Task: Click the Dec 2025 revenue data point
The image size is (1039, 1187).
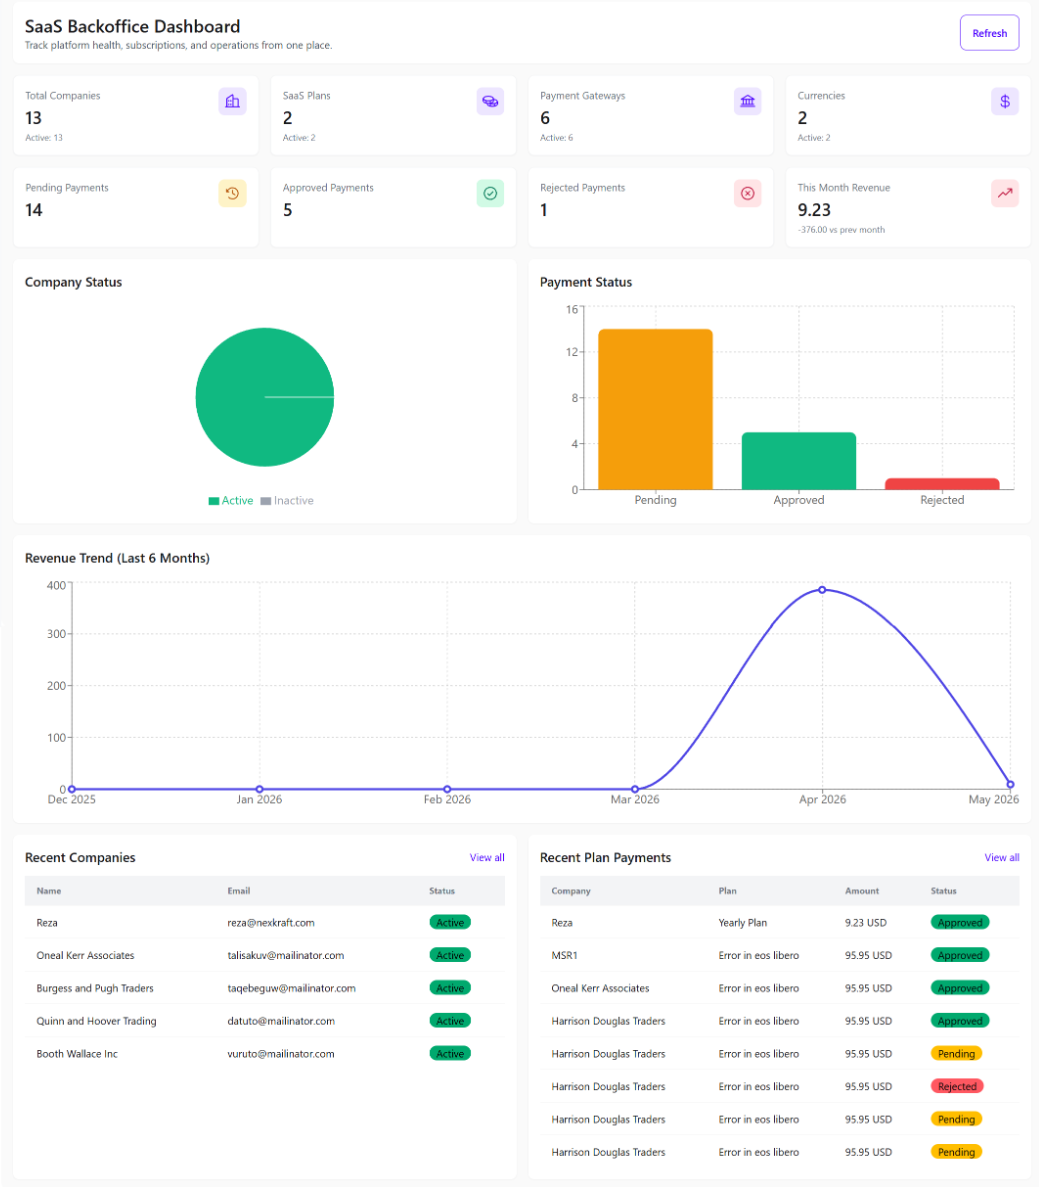Action: (72, 789)
